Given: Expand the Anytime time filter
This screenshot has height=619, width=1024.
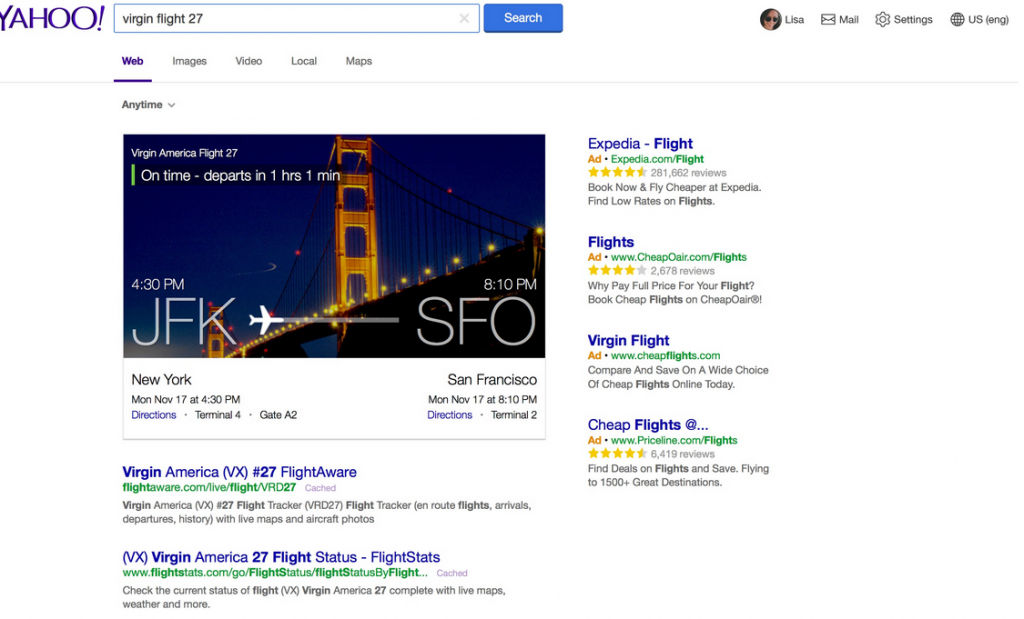Looking at the screenshot, I should pos(148,104).
